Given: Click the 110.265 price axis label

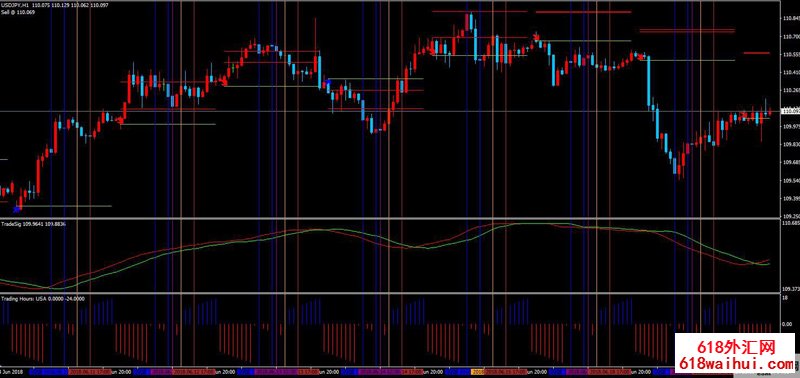Looking at the screenshot, I should pos(790,91).
